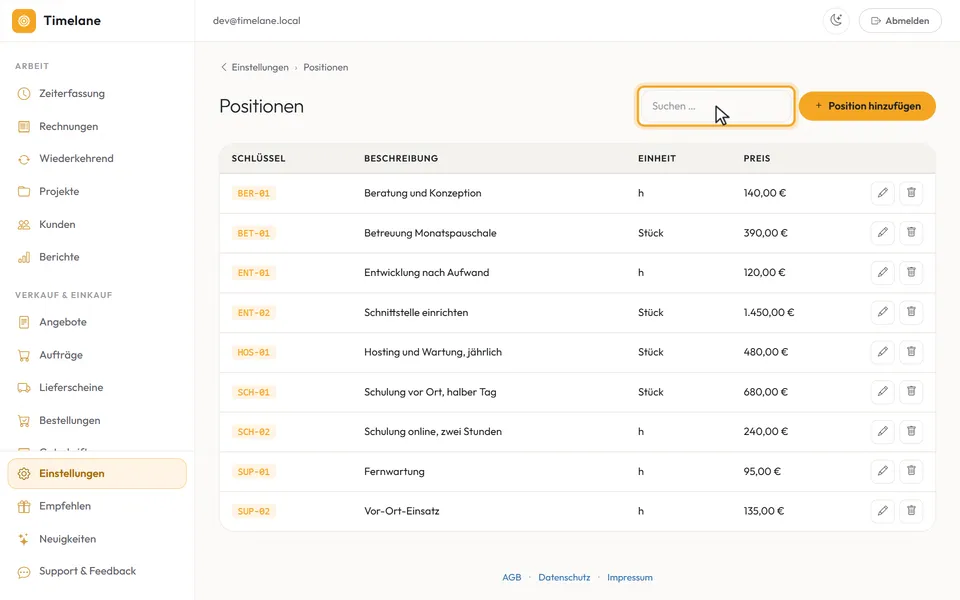
Task: Open Empfehlen
Action: [x=97, y=506]
